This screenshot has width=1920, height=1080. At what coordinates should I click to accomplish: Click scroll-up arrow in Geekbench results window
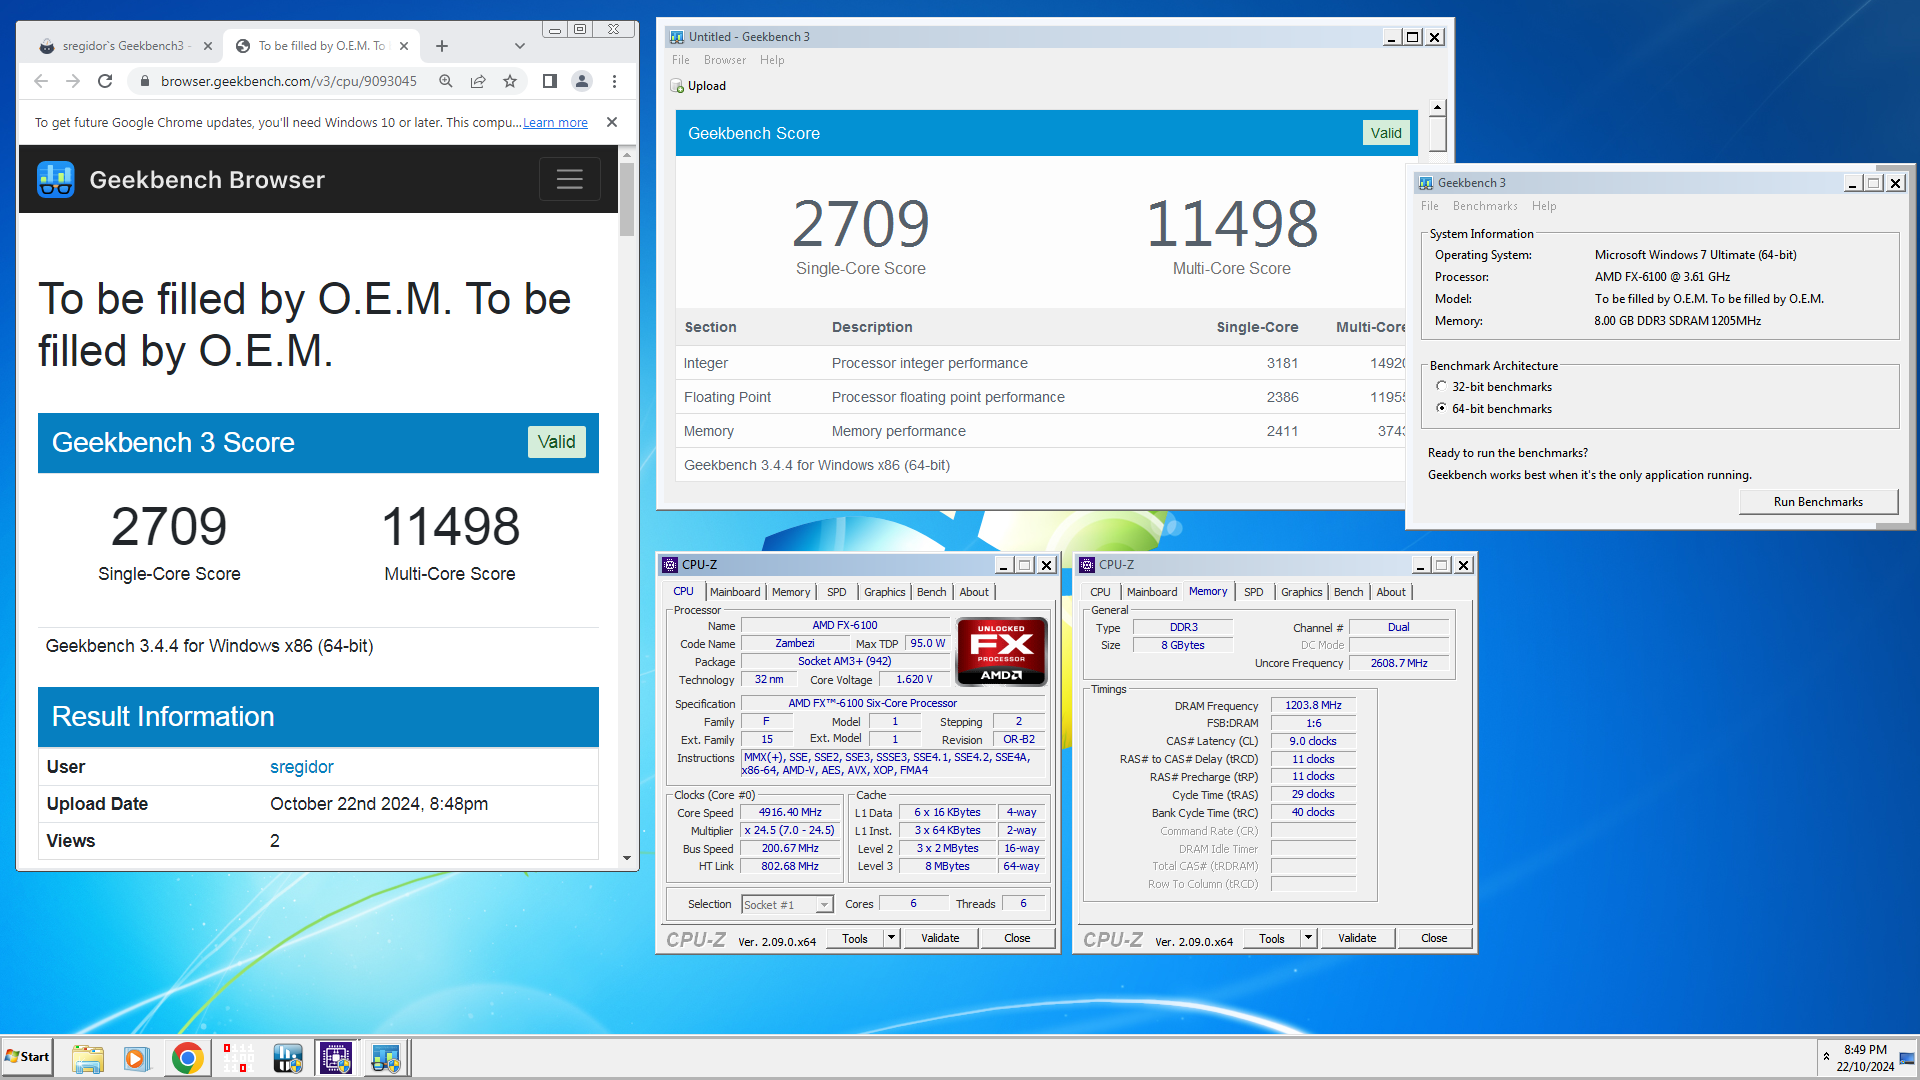1437,107
